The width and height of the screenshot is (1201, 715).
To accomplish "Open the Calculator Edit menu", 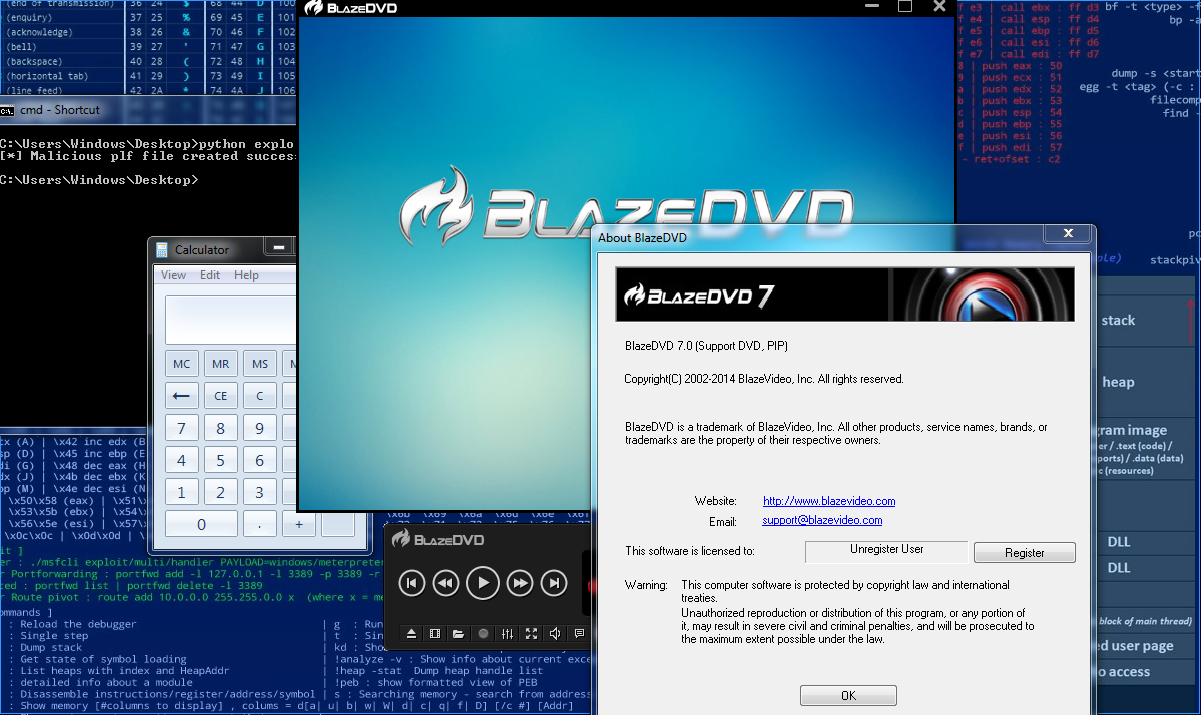I will (210, 275).
